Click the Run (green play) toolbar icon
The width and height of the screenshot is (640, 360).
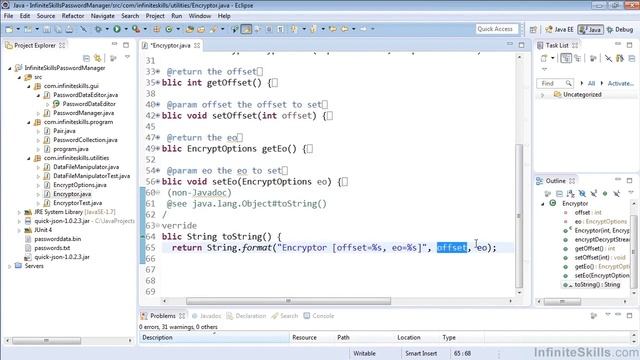point(117,29)
